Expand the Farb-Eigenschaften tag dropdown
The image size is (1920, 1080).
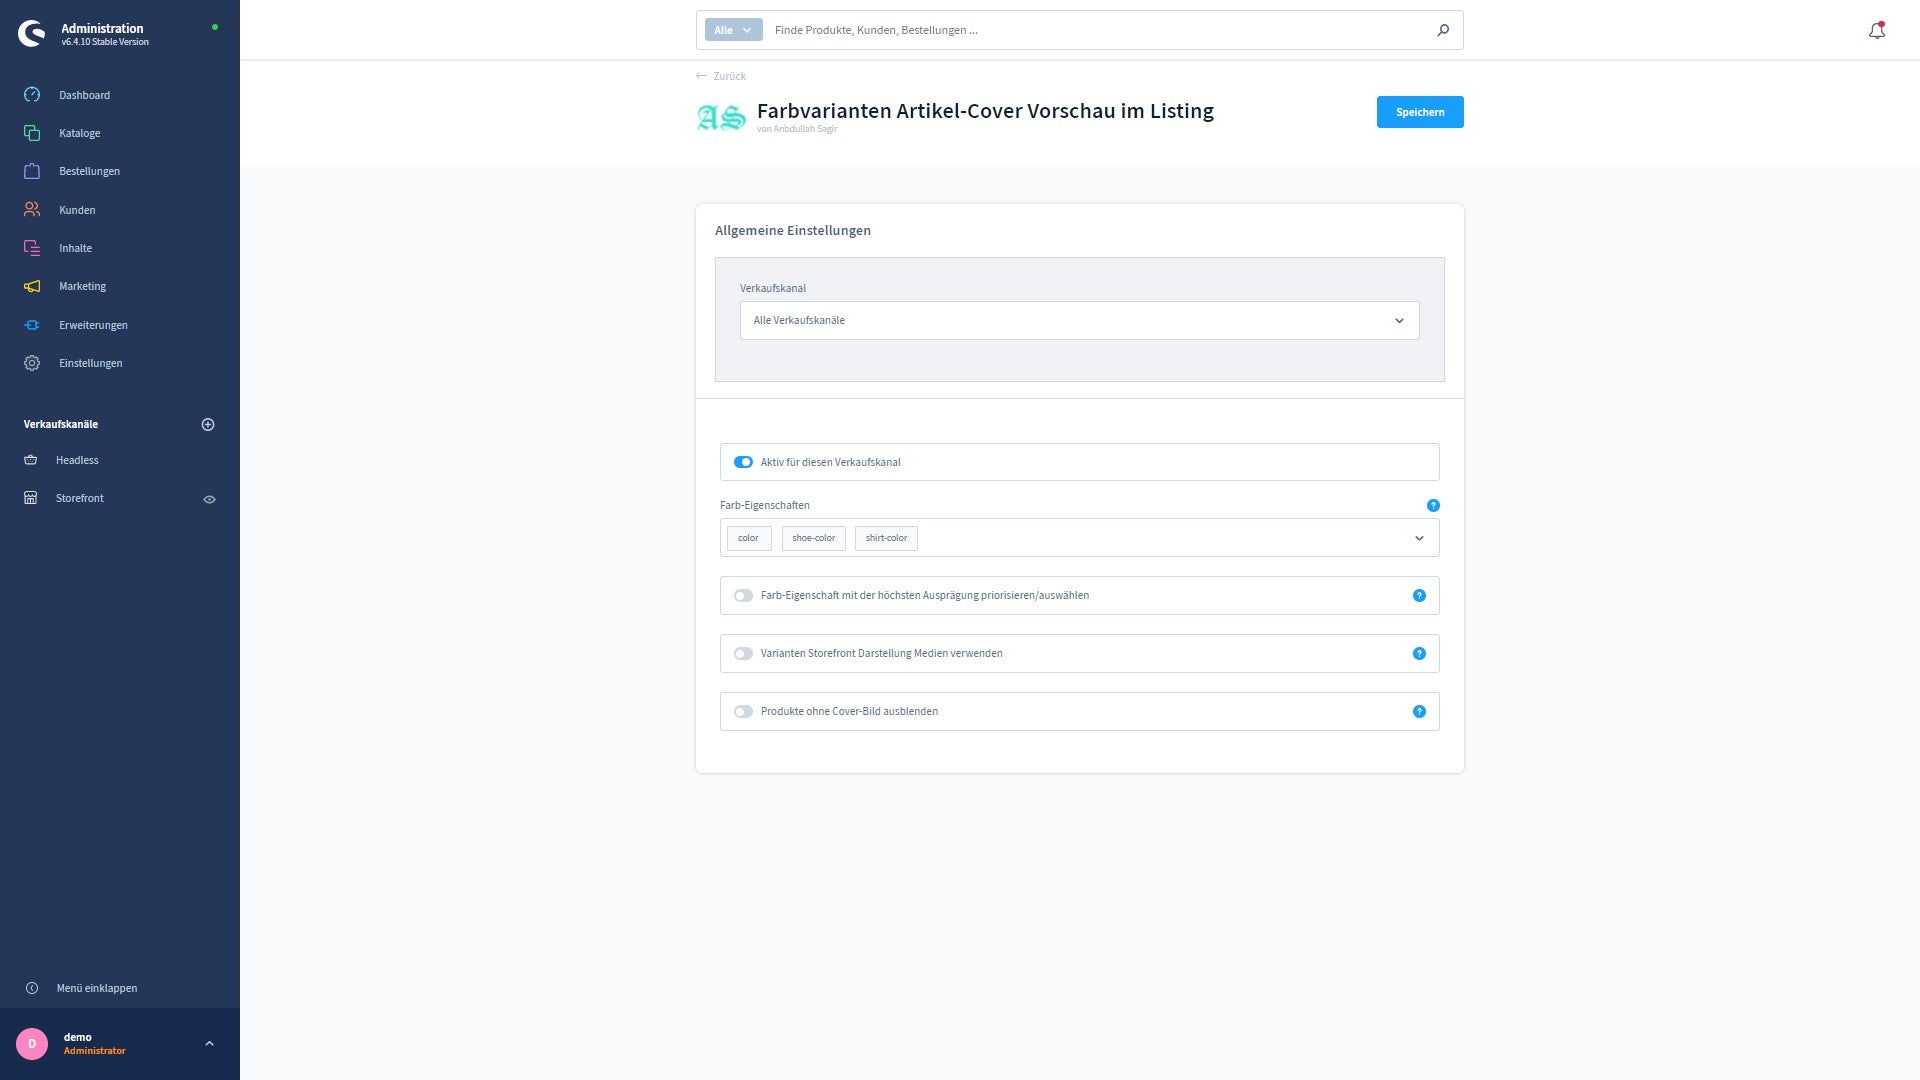(1422, 537)
